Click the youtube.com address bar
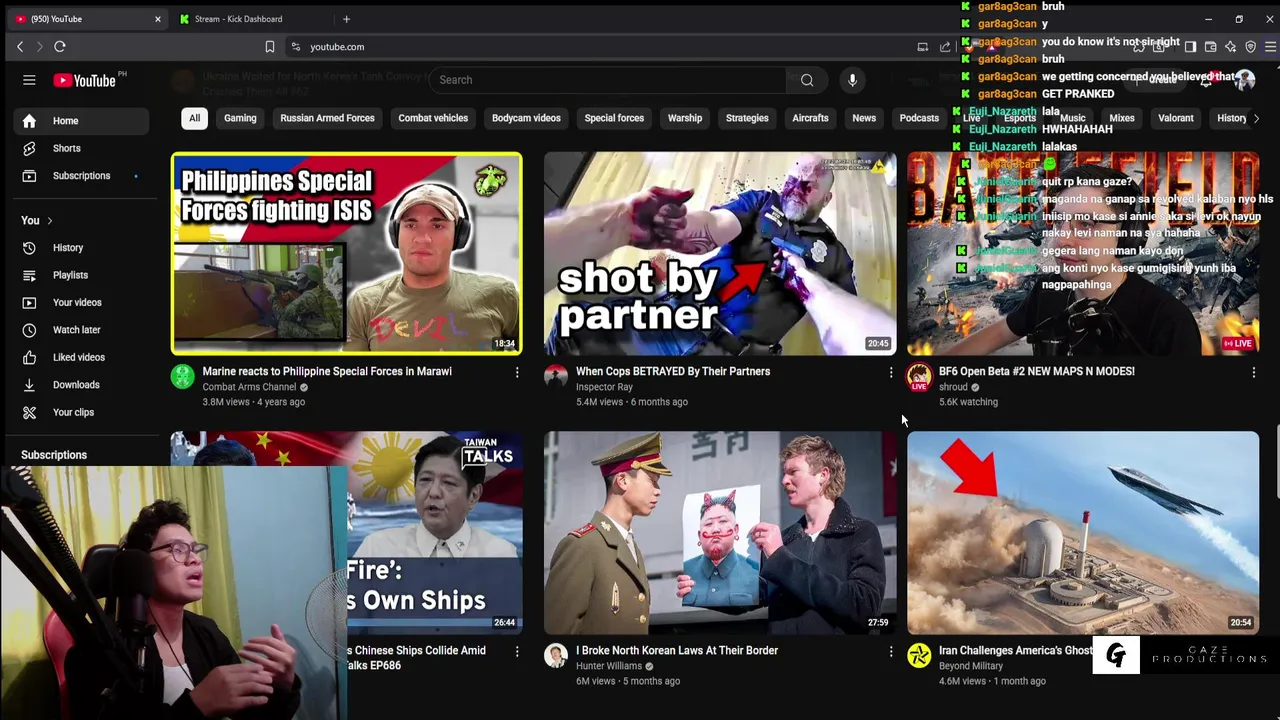 600,47
